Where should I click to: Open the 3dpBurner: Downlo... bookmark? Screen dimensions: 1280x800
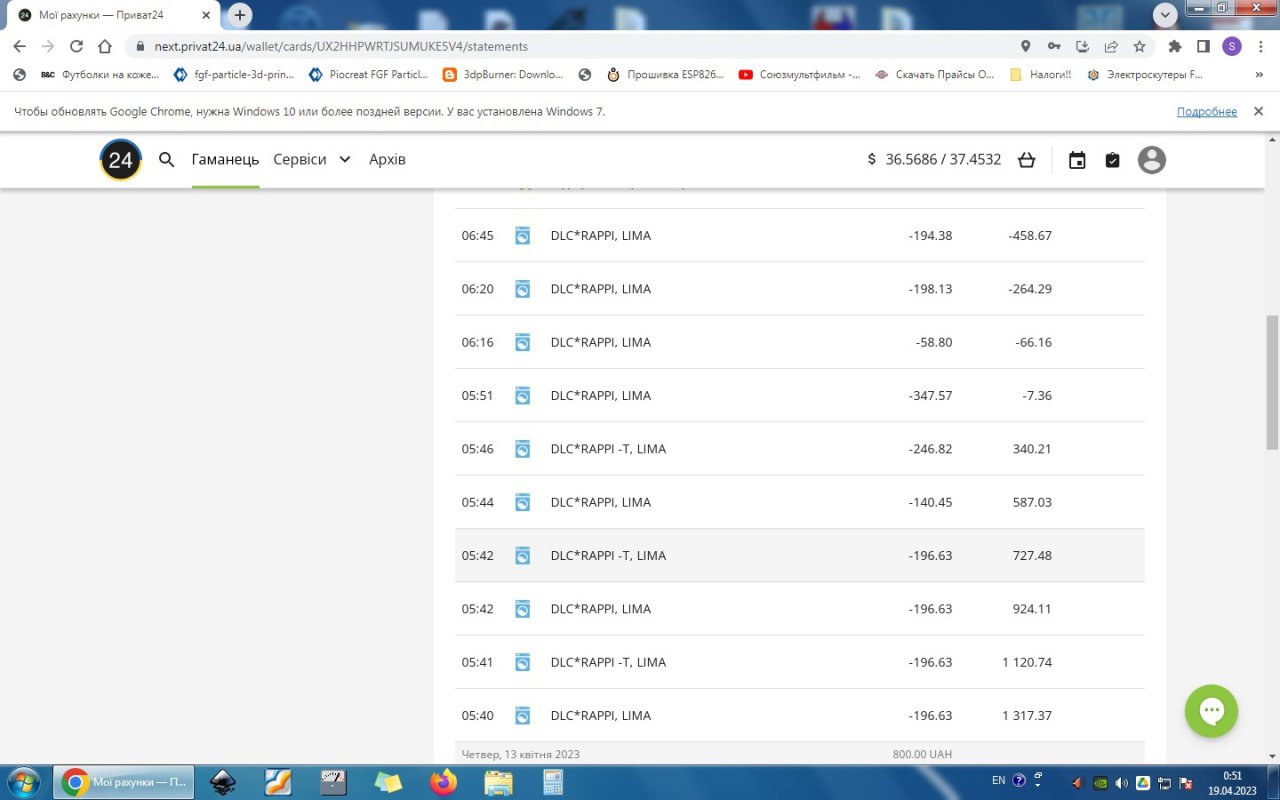[x=503, y=74]
